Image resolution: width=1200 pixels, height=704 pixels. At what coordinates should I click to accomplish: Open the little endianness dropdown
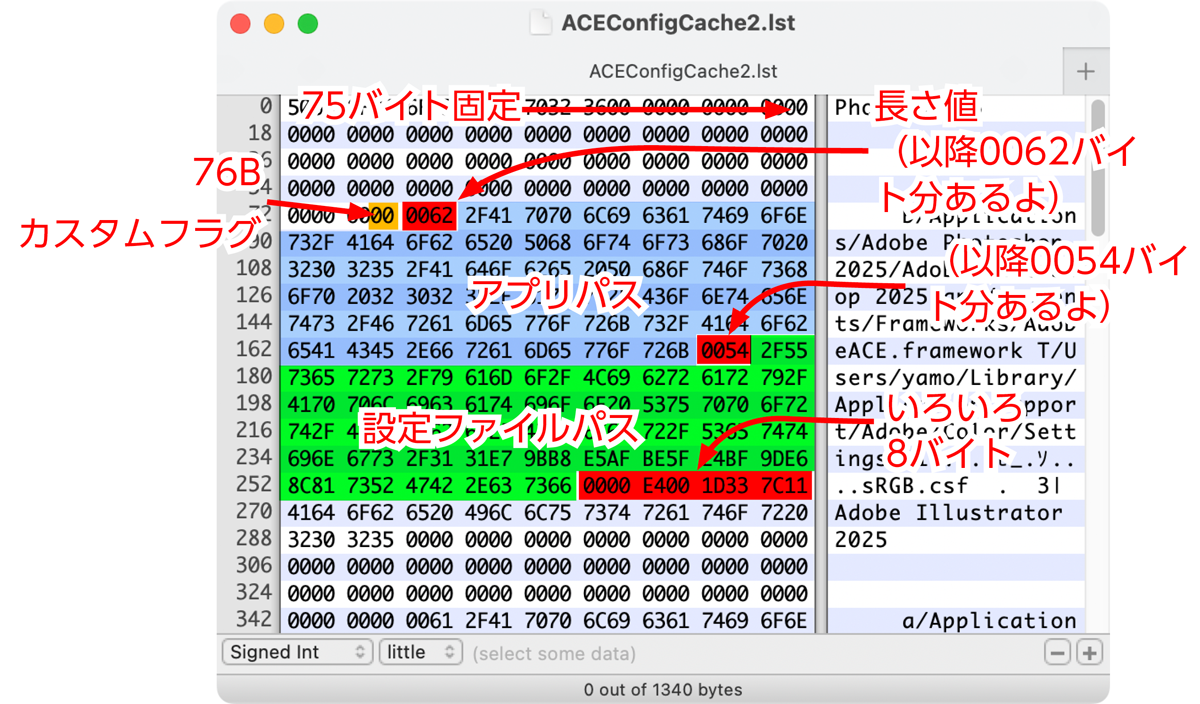[420, 653]
